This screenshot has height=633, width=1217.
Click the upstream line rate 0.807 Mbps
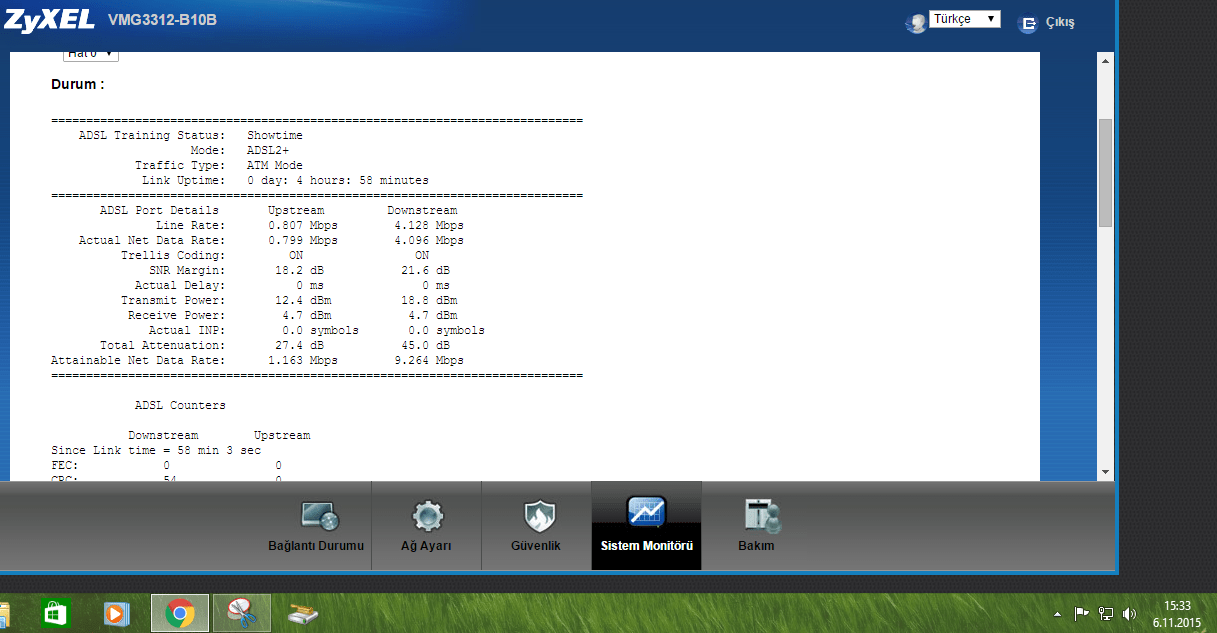[x=303, y=225]
